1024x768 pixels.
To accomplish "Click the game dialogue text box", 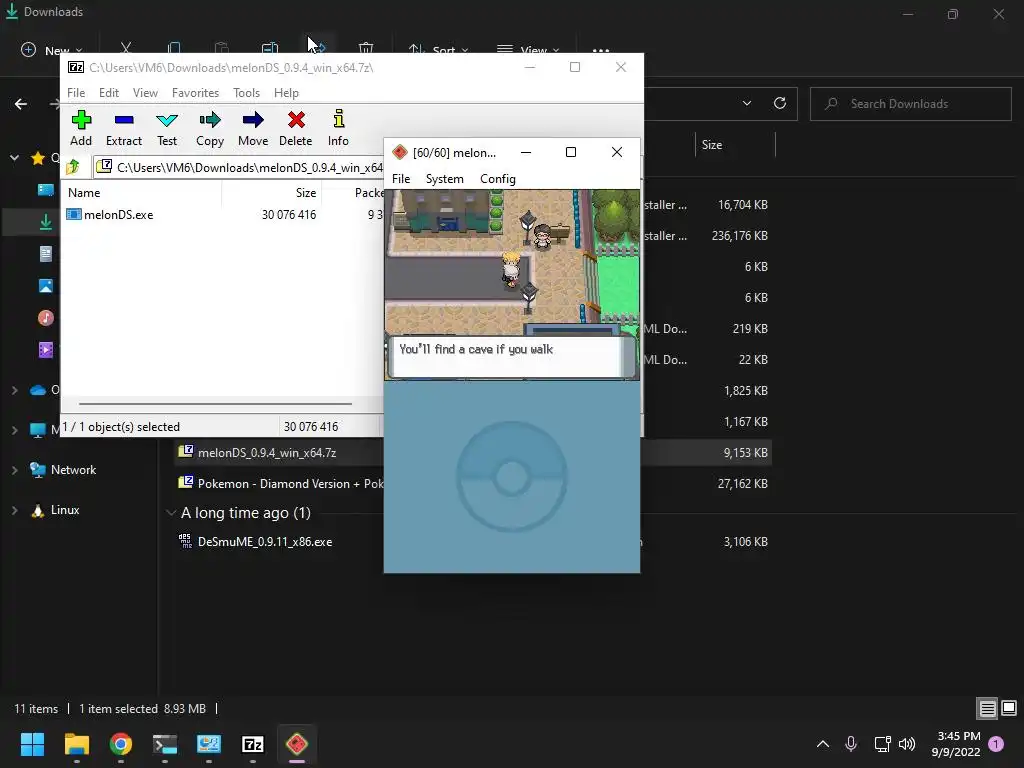I will tap(511, 357).
